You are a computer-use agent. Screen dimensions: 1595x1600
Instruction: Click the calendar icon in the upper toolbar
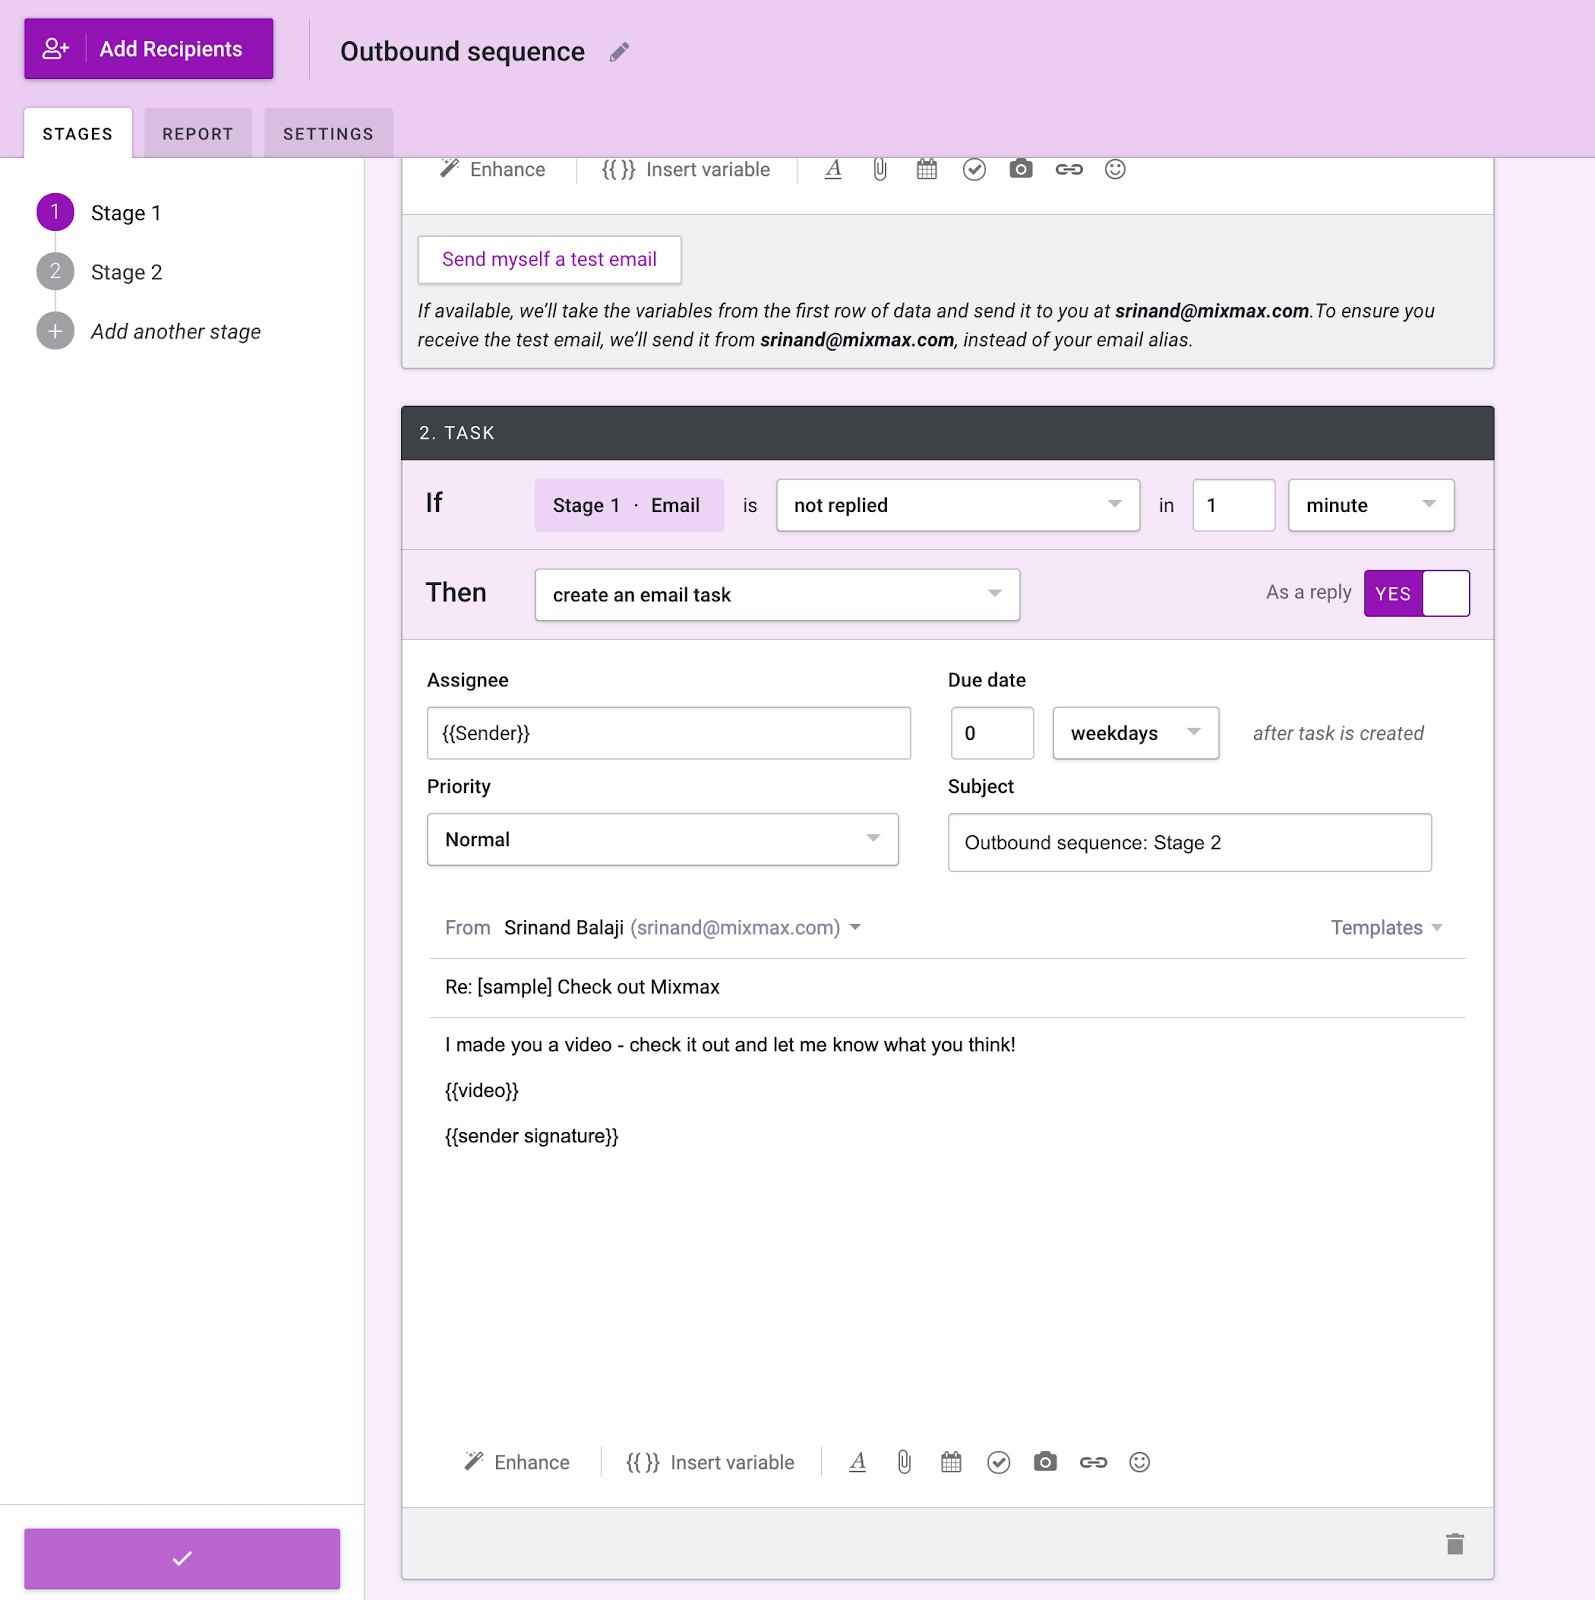[927, 169]
